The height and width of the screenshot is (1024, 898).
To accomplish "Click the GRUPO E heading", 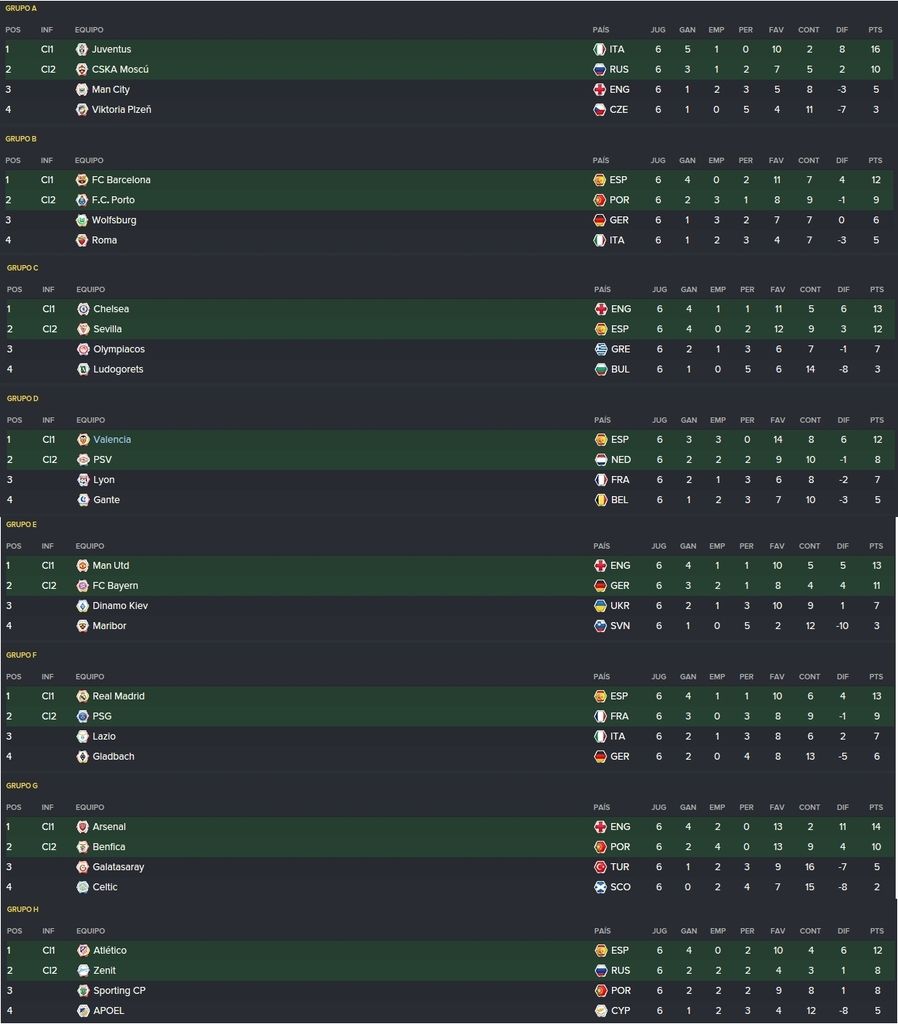I will [22, 524].
